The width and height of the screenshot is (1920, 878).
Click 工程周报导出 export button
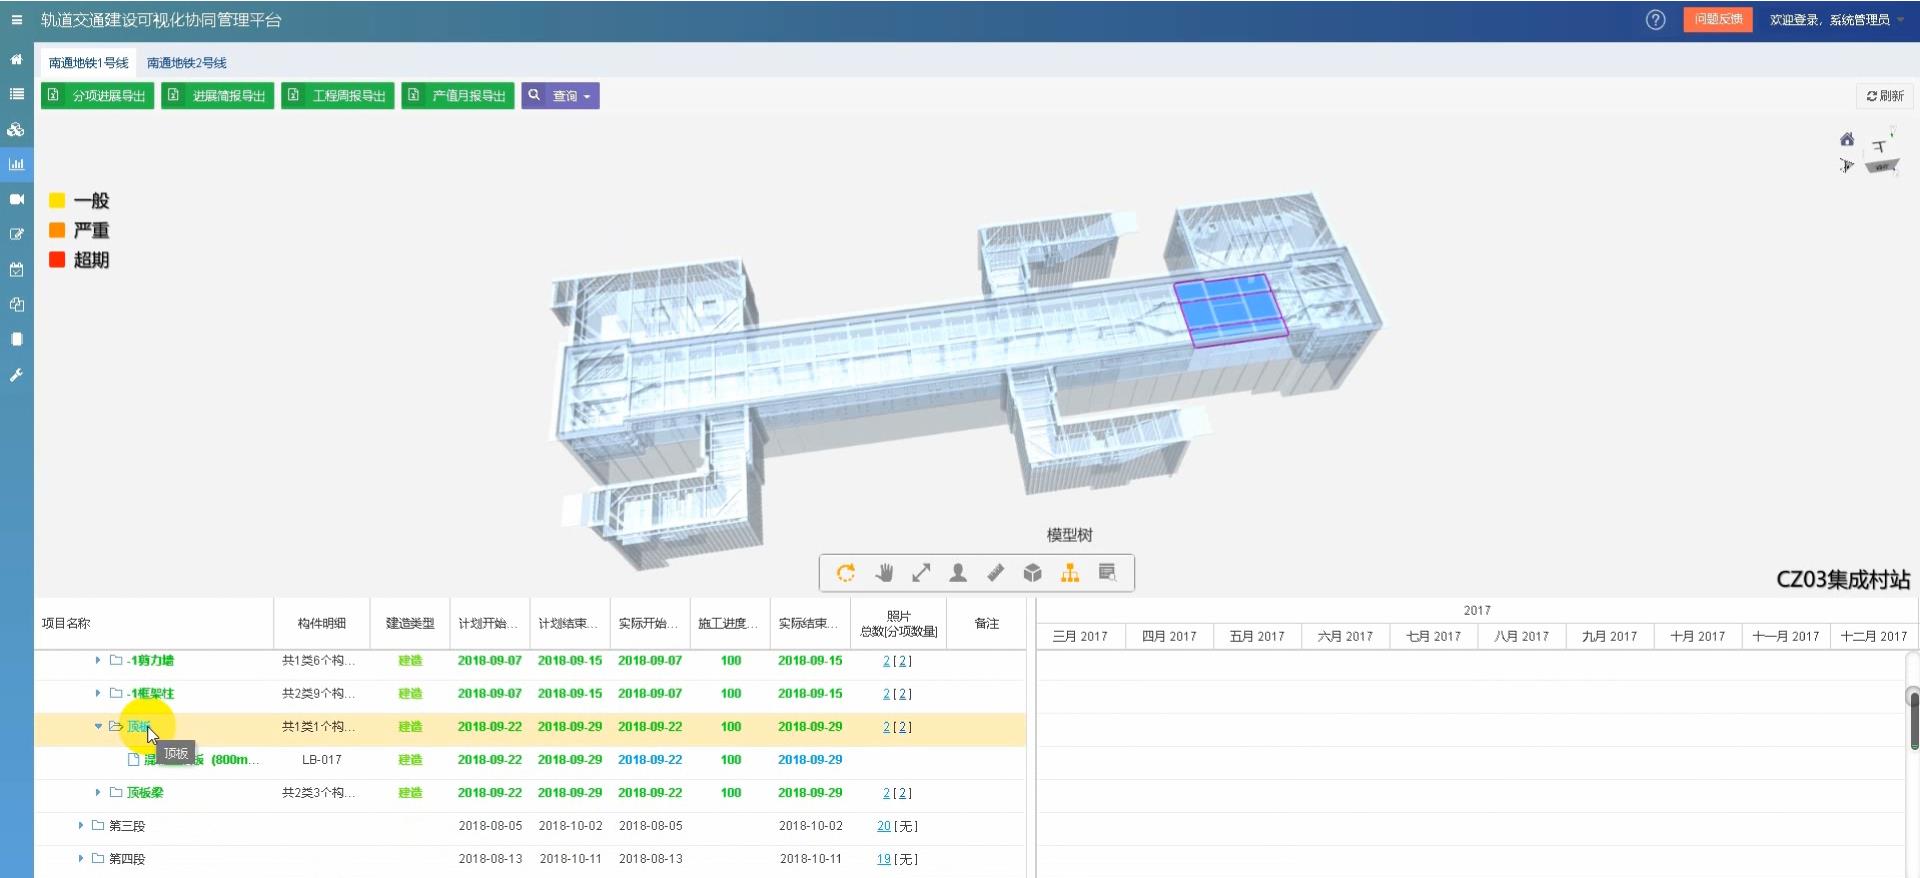(337, 96)
